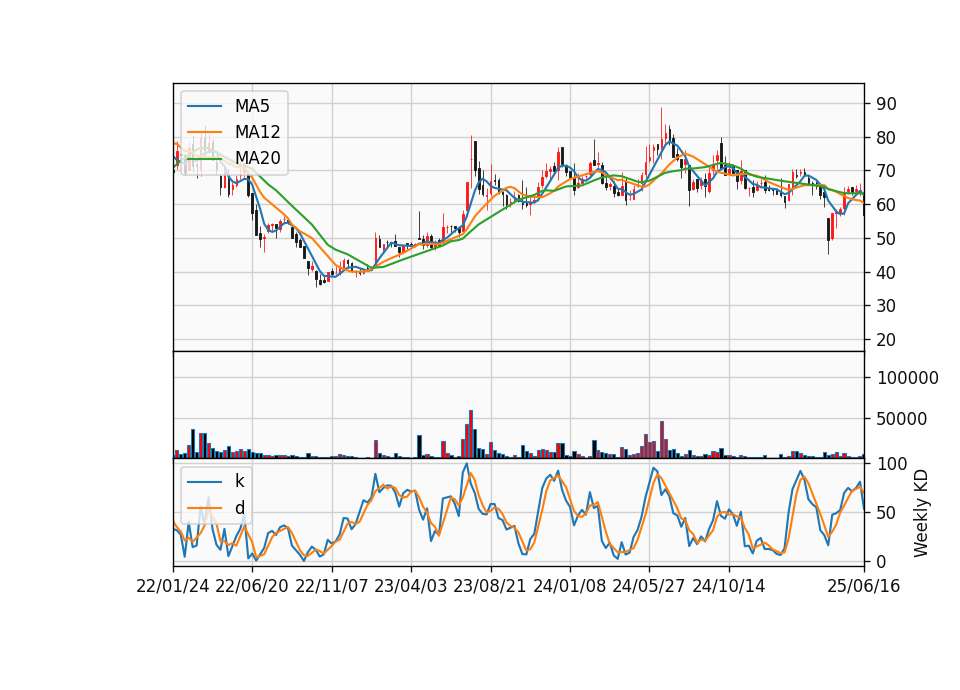Image resolution: width=960 pixels, height=690 pixels.
Task: Click the Weekly KD axis title
Action: (x=920, y=513)
